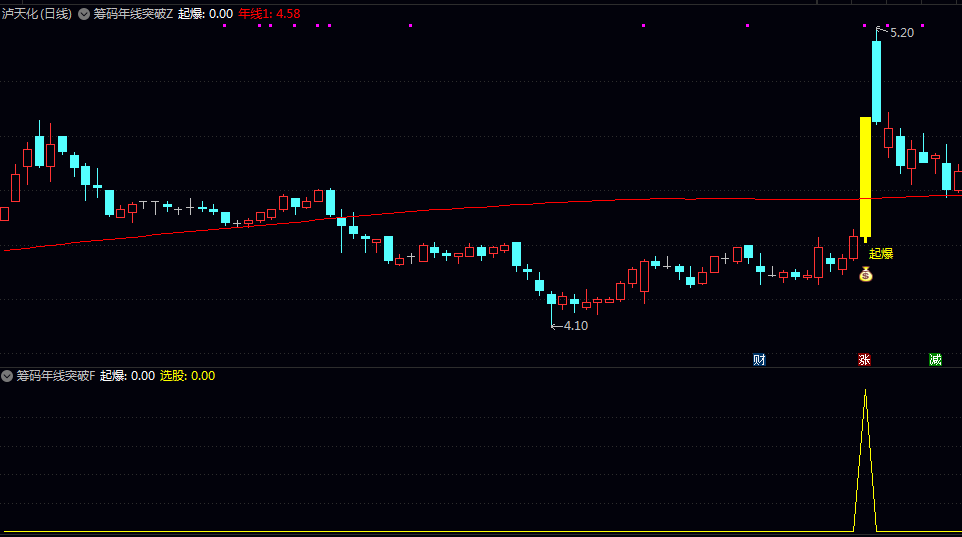Expand the 筹码年线突破Z indicator dropdown

84,14
